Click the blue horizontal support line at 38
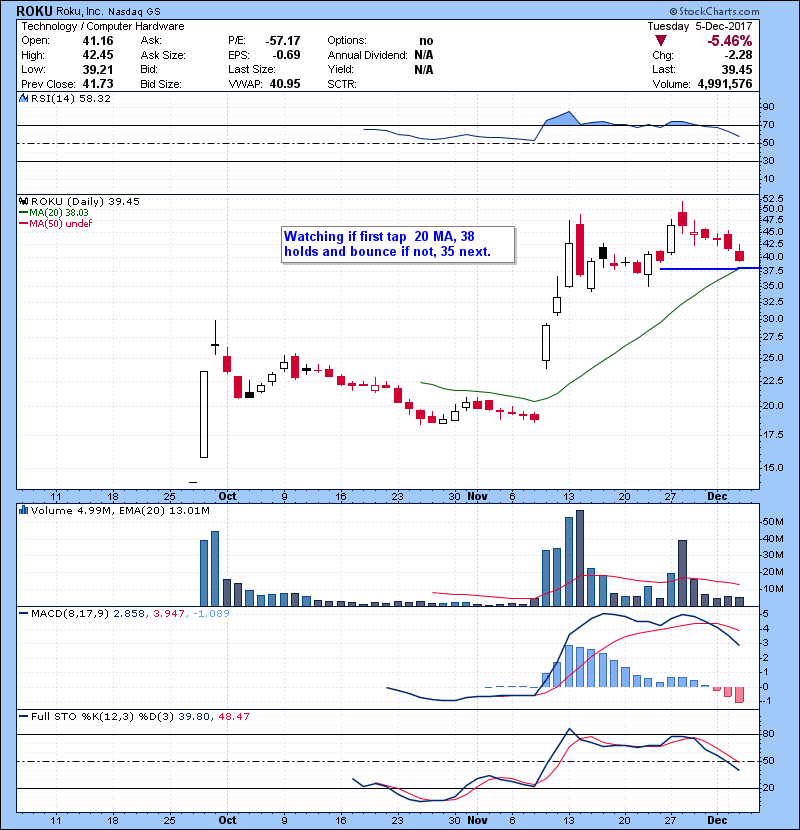 tap(711, 269)
